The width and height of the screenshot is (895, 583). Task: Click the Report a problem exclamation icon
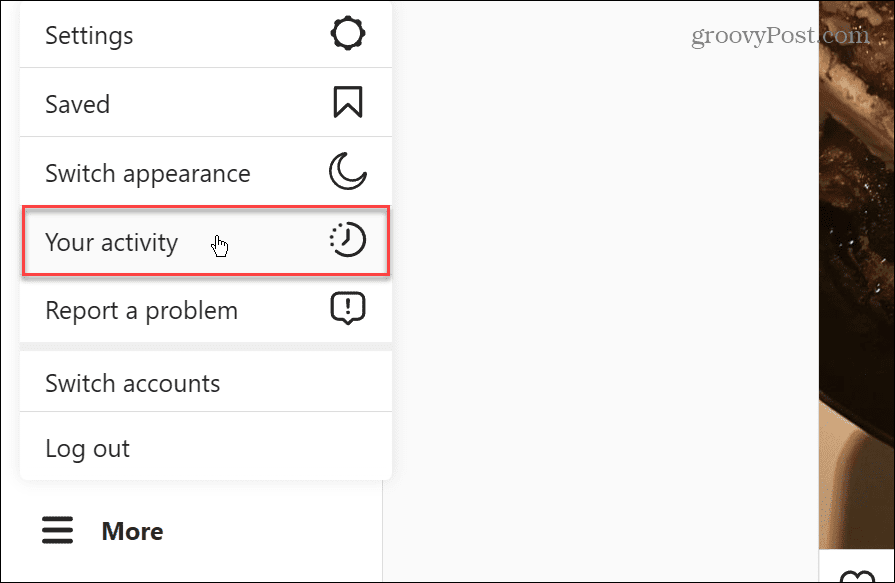[x=348, y=308]
